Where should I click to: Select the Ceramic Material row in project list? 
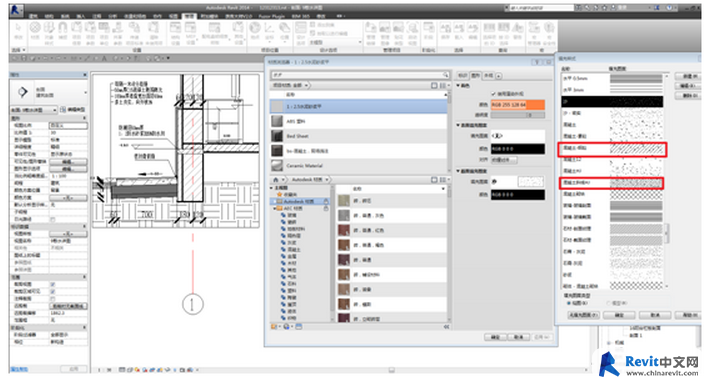358,166
